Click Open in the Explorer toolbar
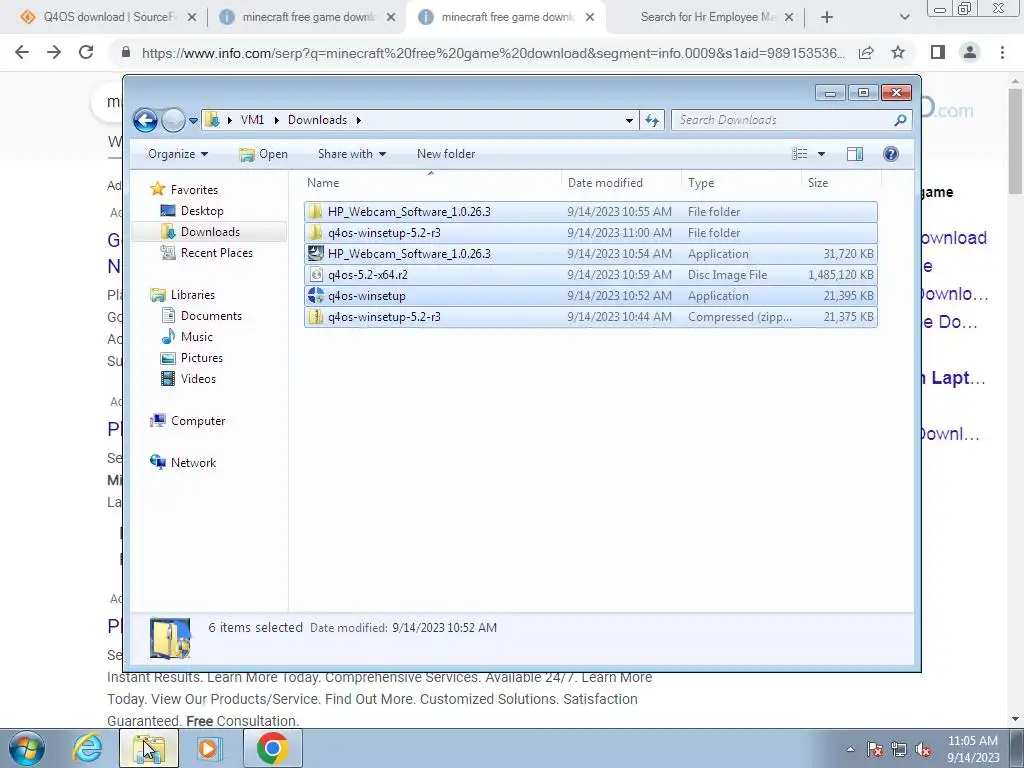 263,154
